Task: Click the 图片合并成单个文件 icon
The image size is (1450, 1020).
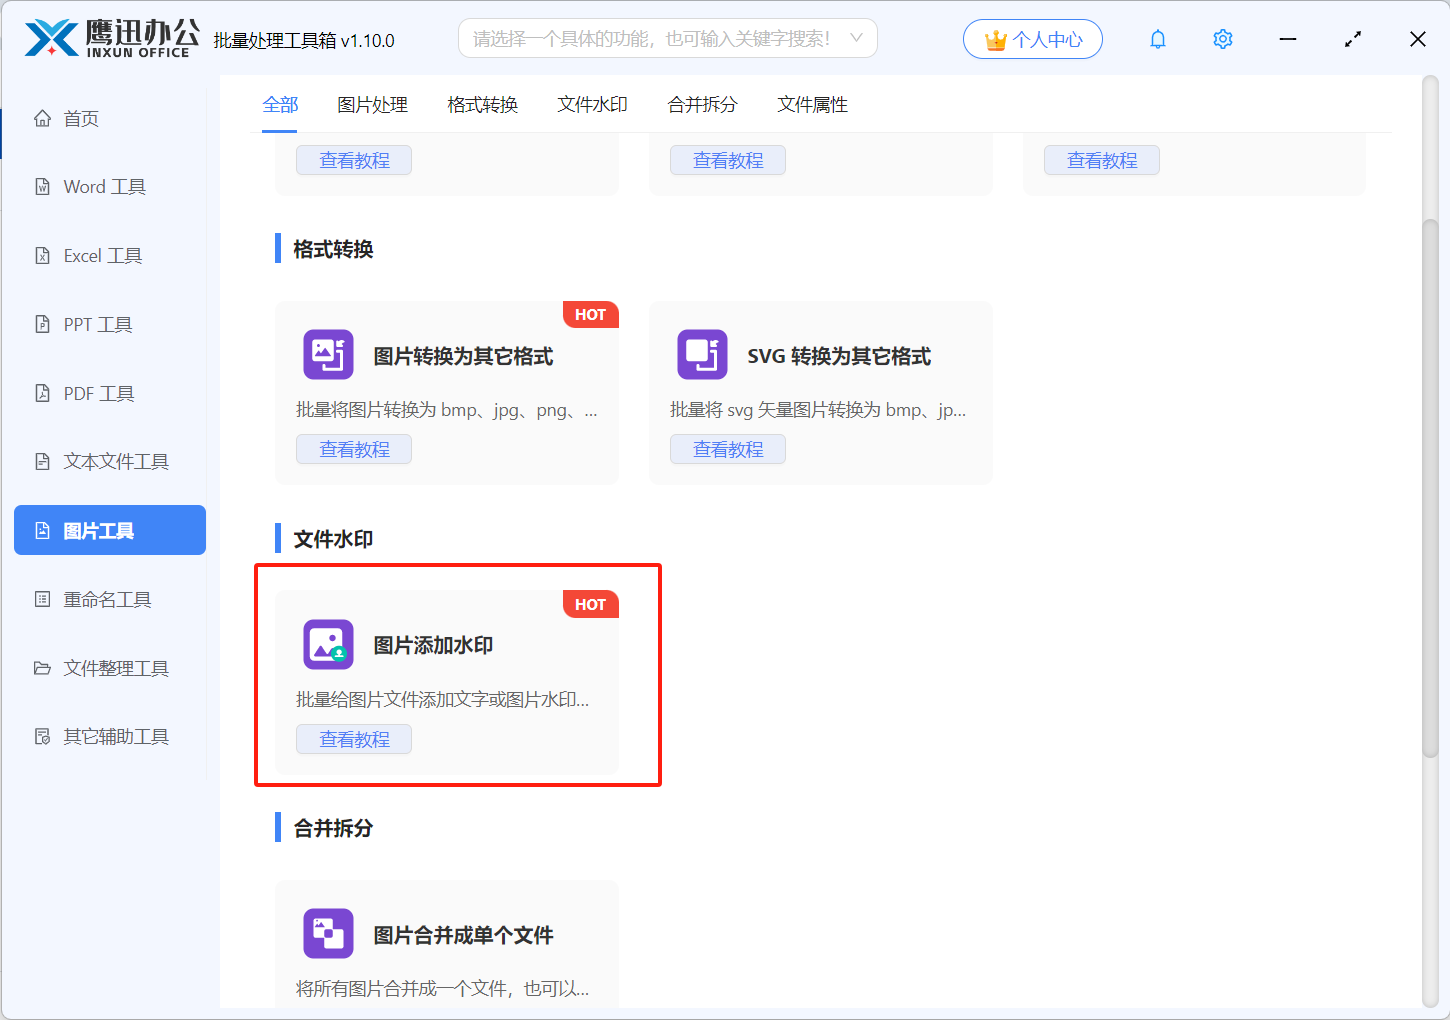Action: [x=329, y=934]
